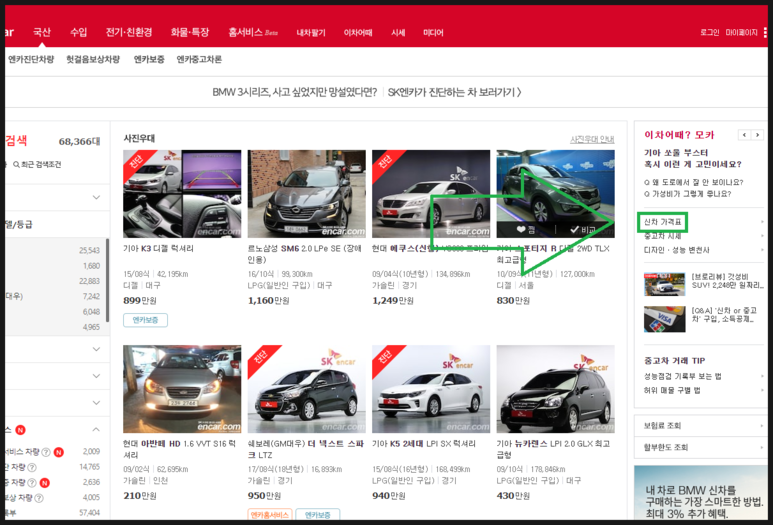773x525 pixels.
Task: Open help icon in the 2,009 count row
Action: point(46,452)
